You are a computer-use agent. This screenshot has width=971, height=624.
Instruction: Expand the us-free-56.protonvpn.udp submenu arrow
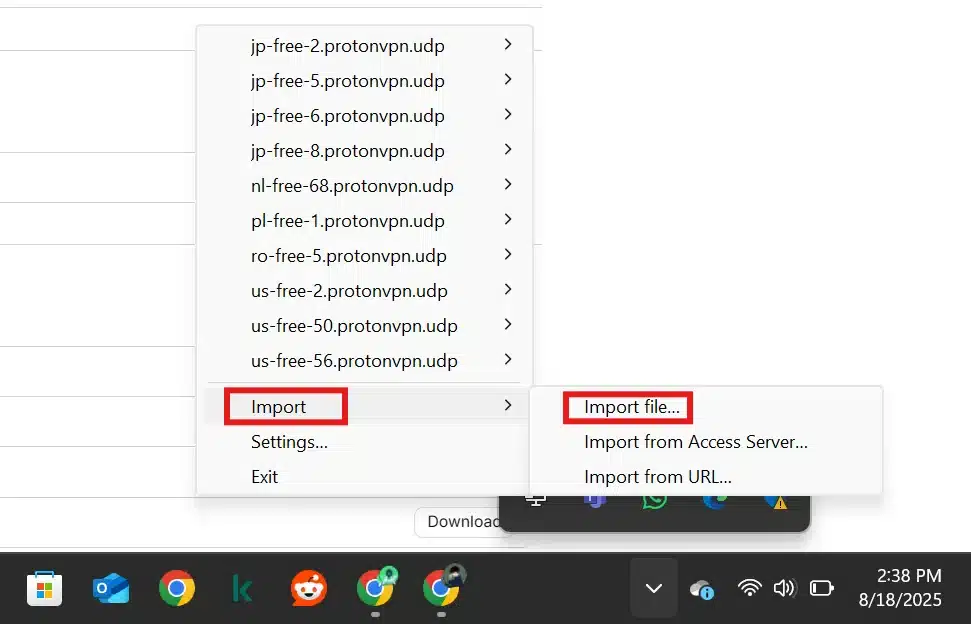point(508,359)
